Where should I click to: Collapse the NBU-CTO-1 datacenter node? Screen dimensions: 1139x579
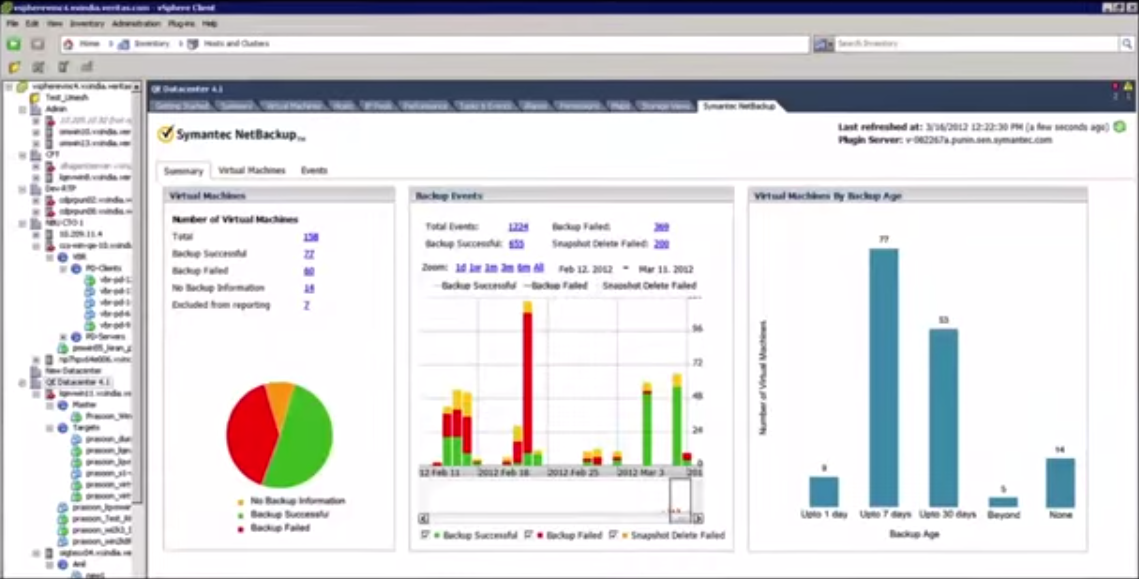23,224
